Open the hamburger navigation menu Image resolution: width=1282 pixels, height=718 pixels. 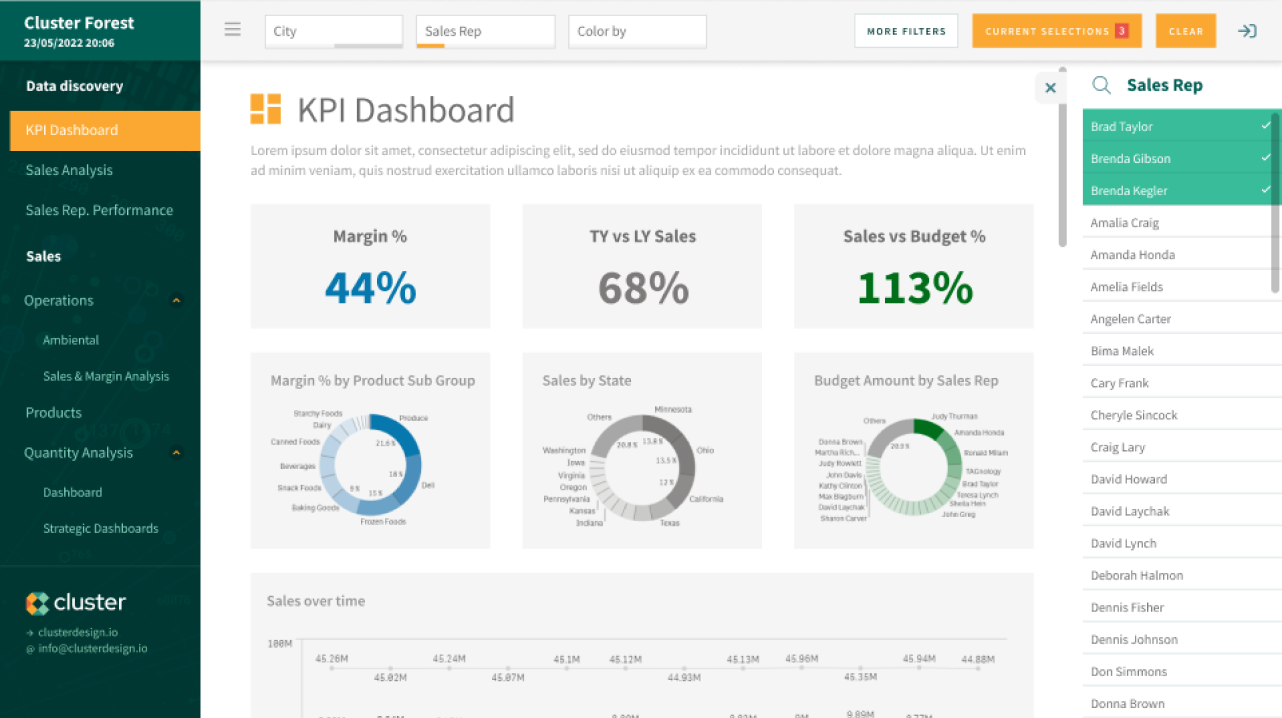click(x=232, y=29)
